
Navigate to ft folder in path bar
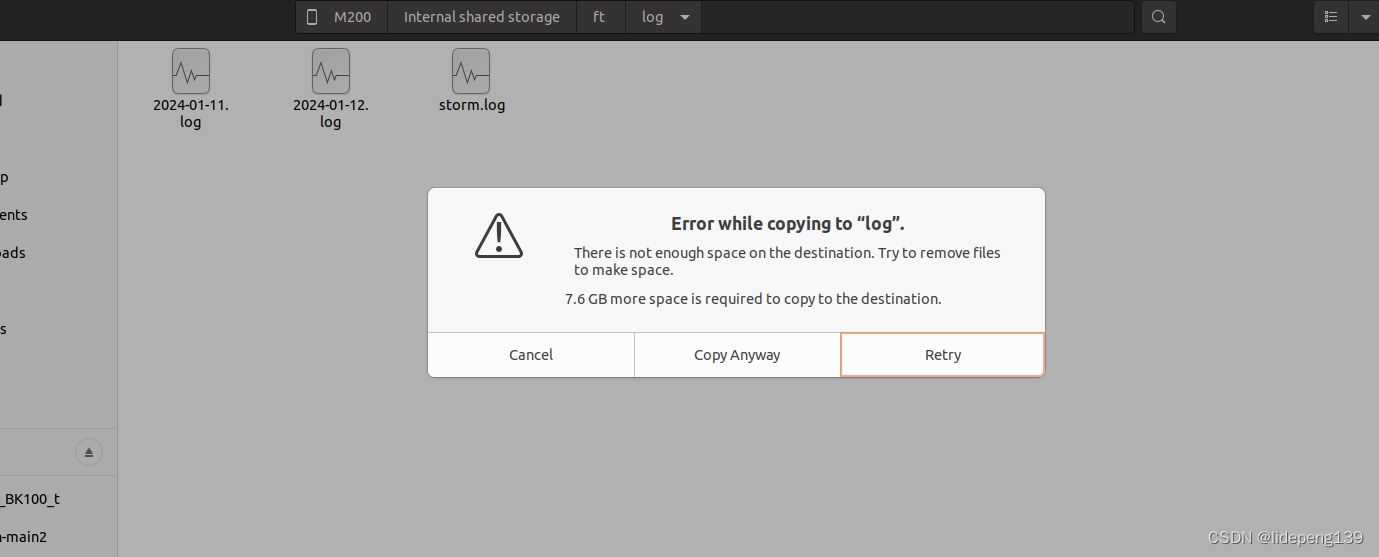[599, 17]
